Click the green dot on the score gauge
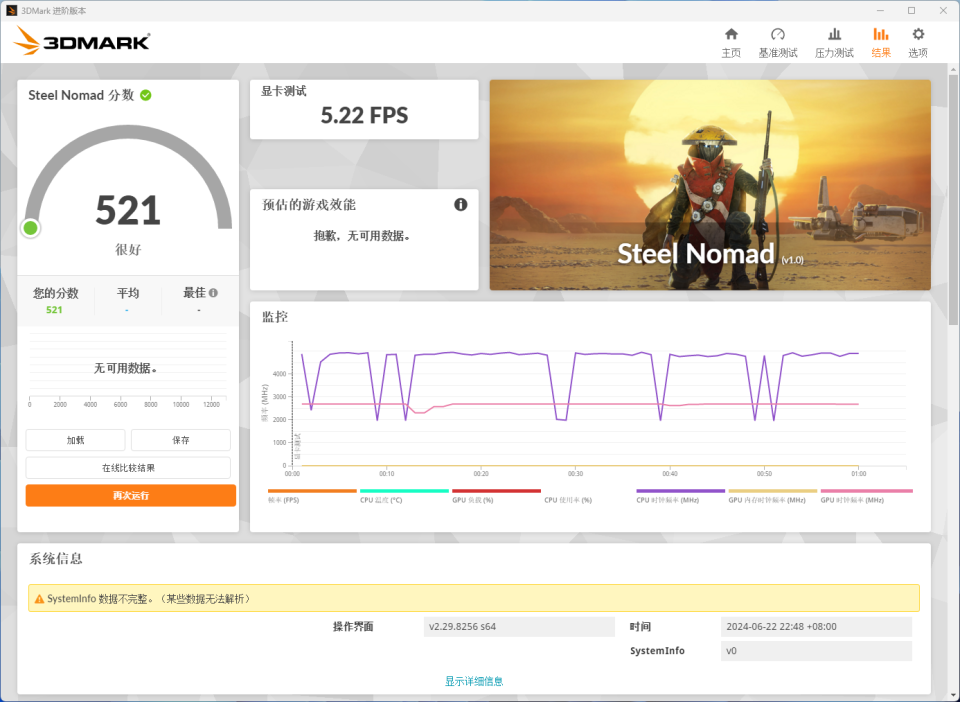Screen dimensions: 960x702 [x=31, y=228]
